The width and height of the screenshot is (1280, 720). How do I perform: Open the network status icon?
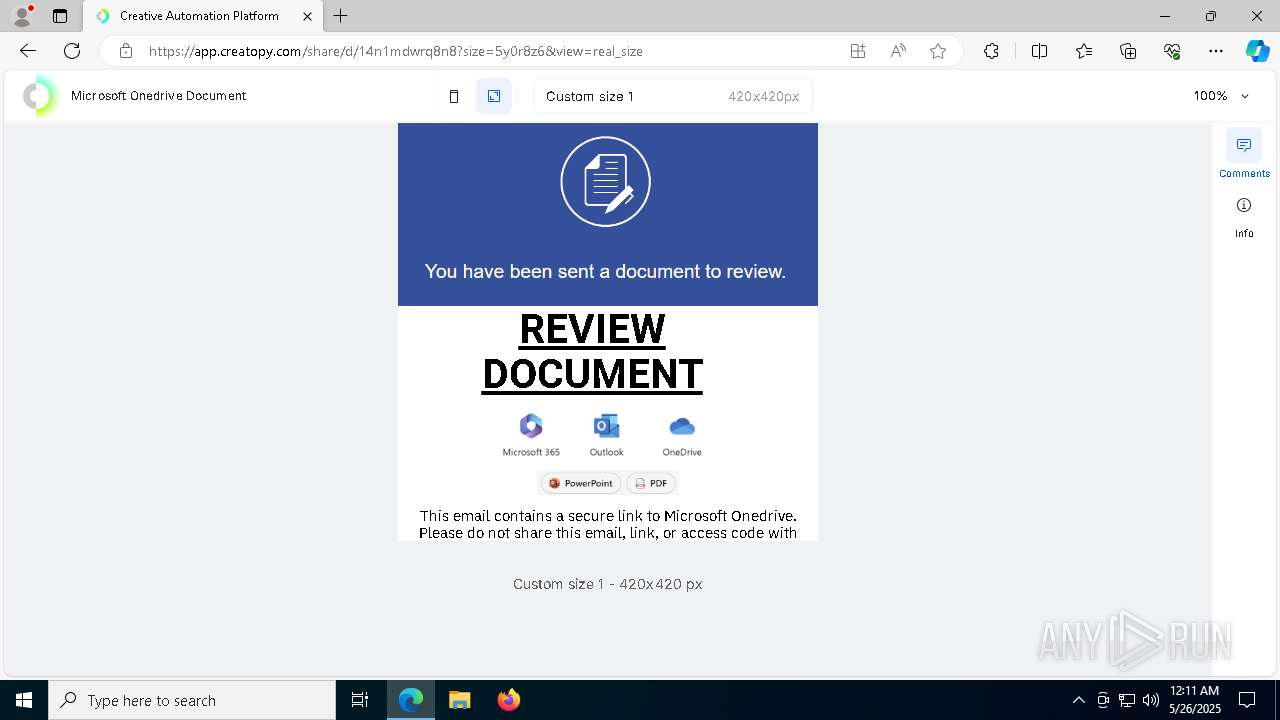(x=1127, y=700)
